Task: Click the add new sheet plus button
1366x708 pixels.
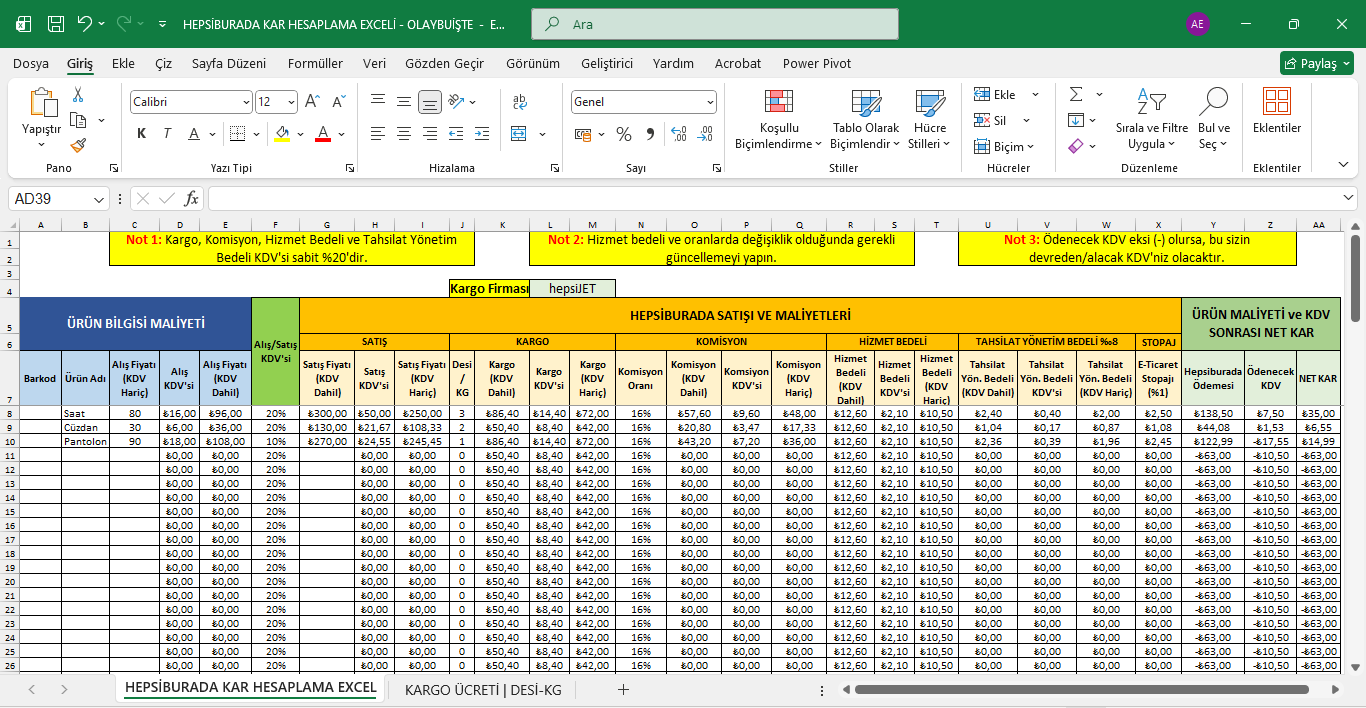Action: coord(623,689)
